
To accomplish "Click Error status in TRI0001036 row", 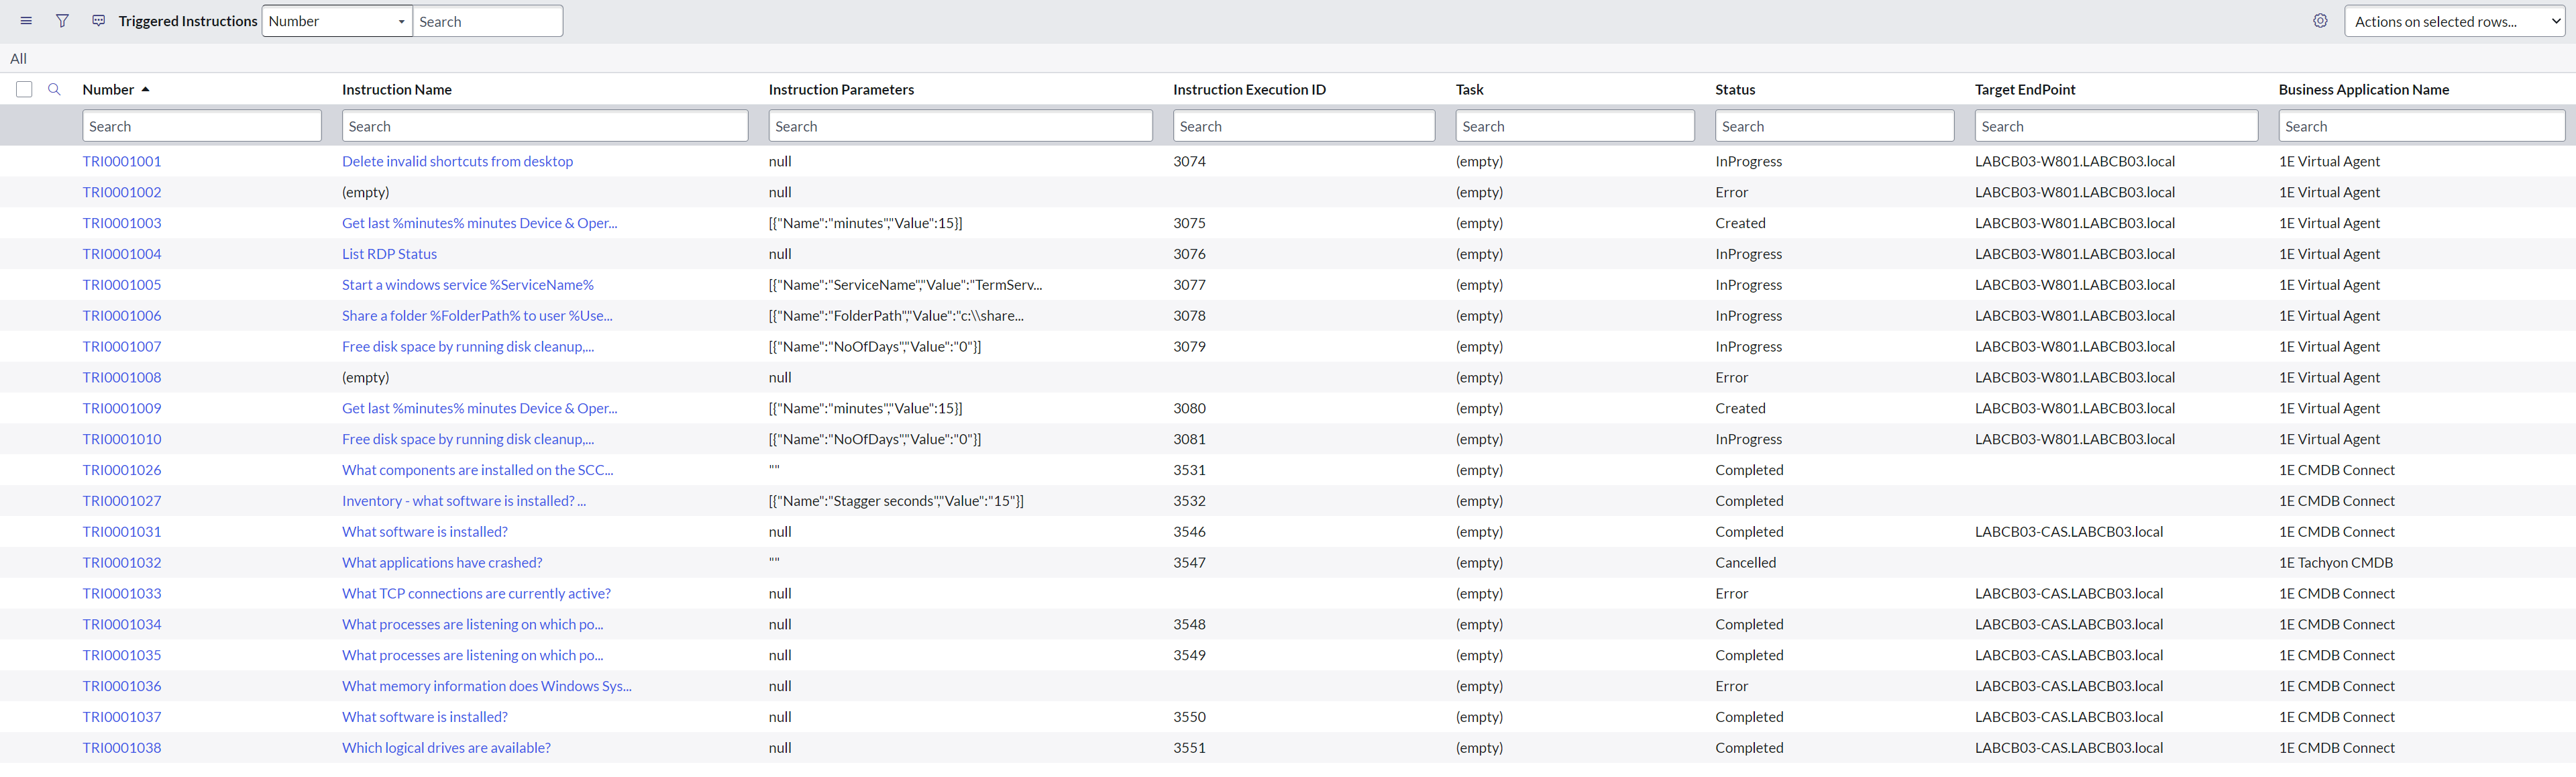I will [x=1732, y=686].
